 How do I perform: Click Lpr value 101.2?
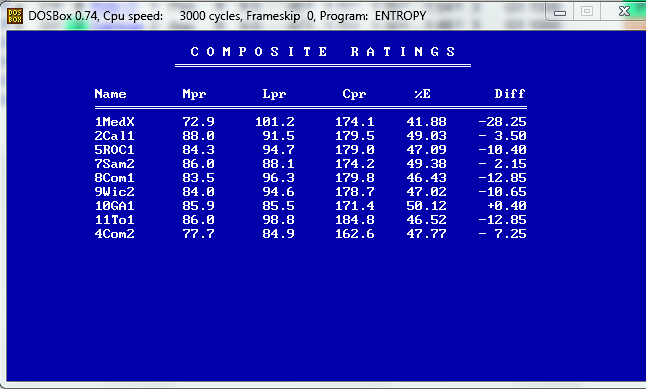pyautogui.click(x=274, y=122)
